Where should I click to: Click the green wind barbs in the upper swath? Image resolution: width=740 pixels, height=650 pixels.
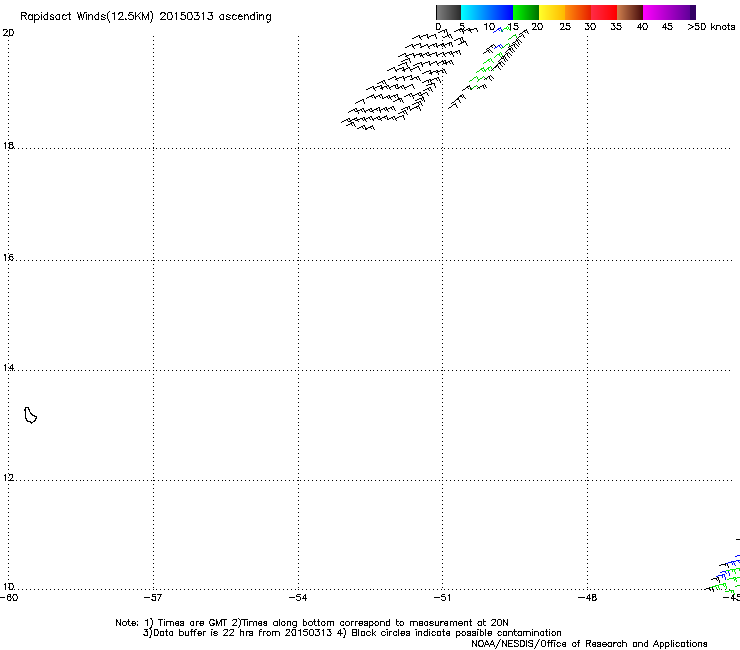pyautogui.click(x=491, y=60)
